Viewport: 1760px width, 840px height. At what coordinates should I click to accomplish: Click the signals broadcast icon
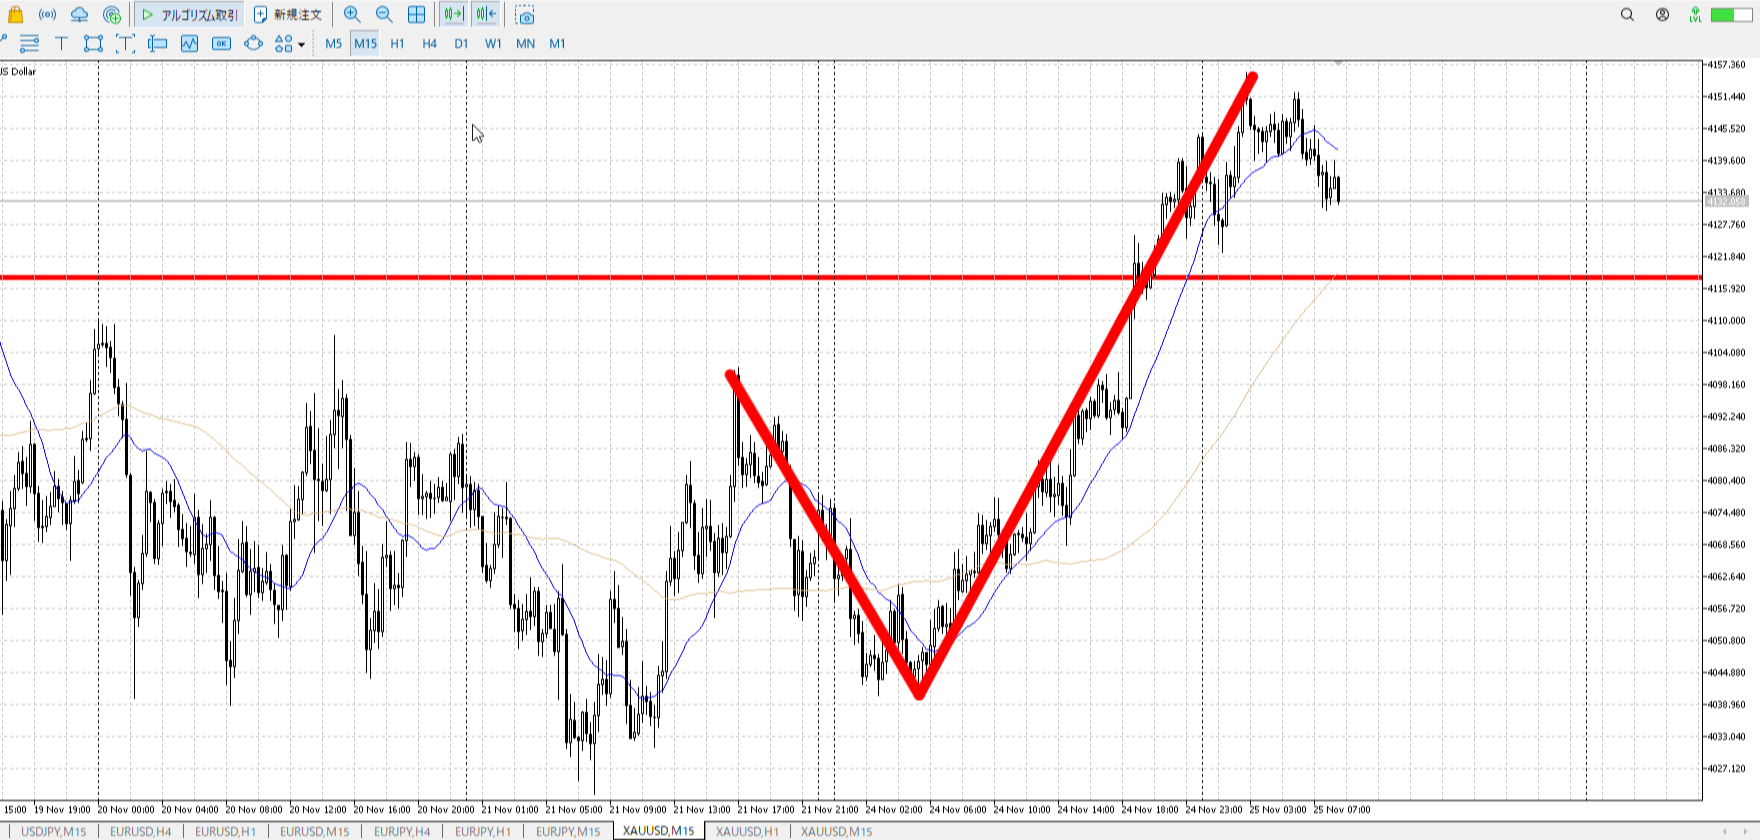(x=47, y=14)
